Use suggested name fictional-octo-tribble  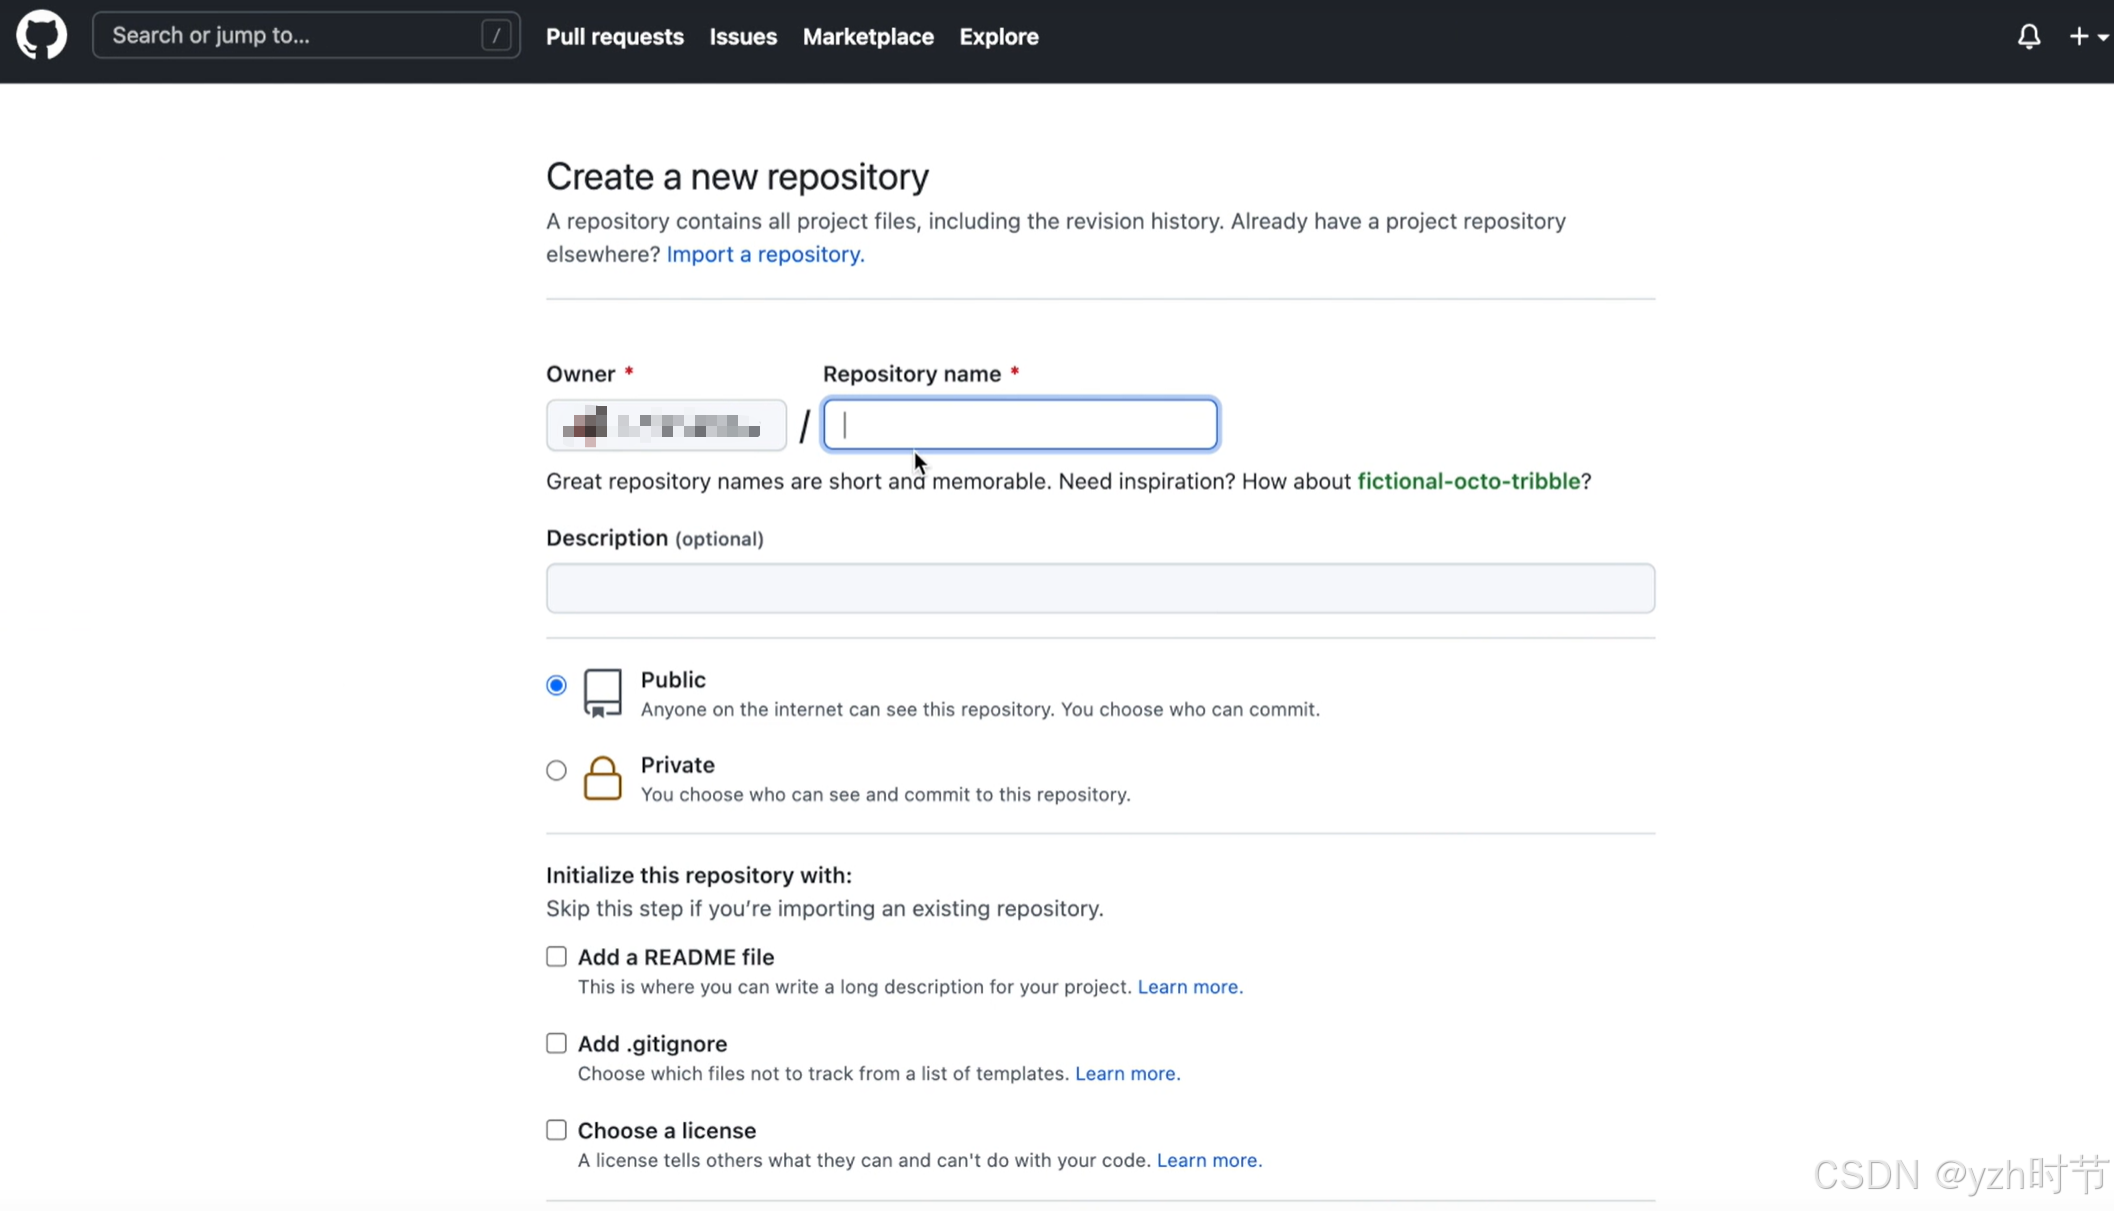pos(1468,481)
